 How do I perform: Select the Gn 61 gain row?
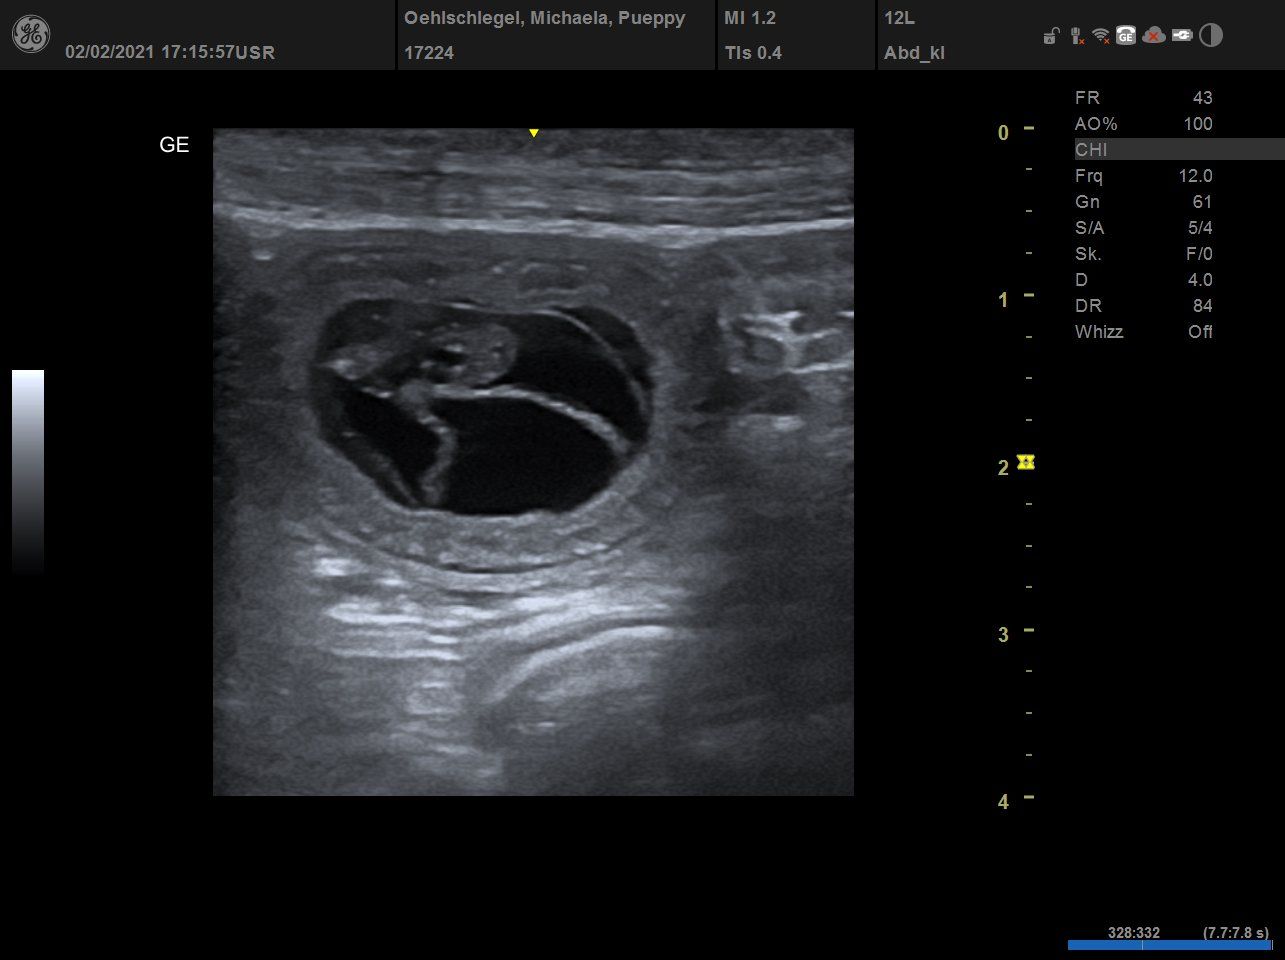1144,202
